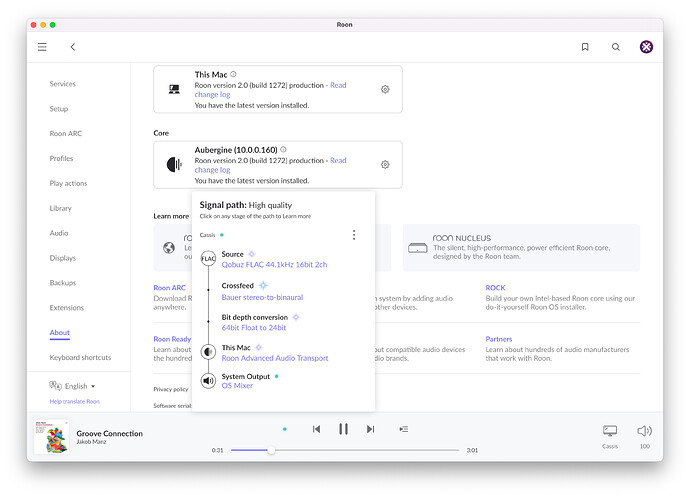Open the ROCK link
690x497 pixels.
tap(495, 287)
